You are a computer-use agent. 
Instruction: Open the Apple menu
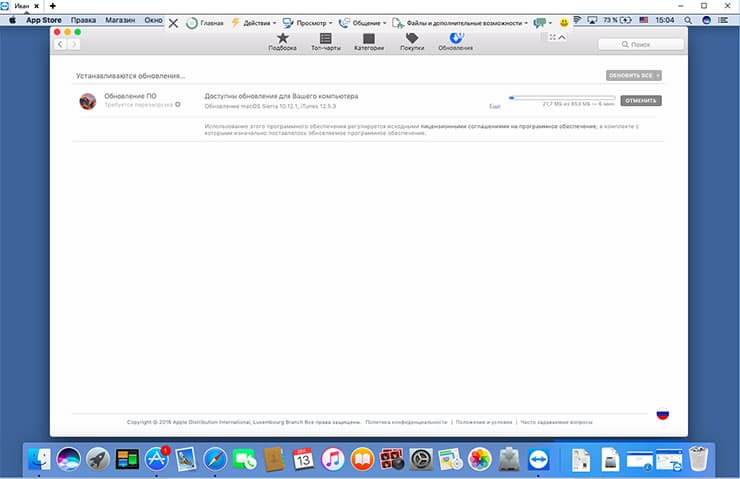(13, 20)
